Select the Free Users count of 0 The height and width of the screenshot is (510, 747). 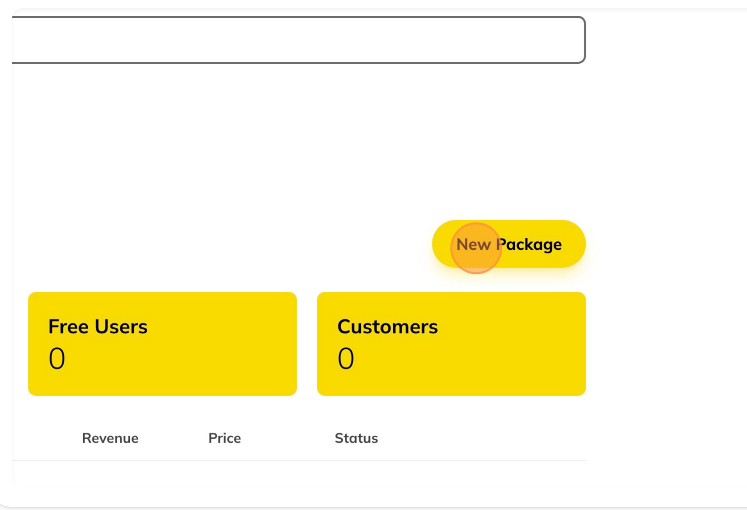coord(57,359)
